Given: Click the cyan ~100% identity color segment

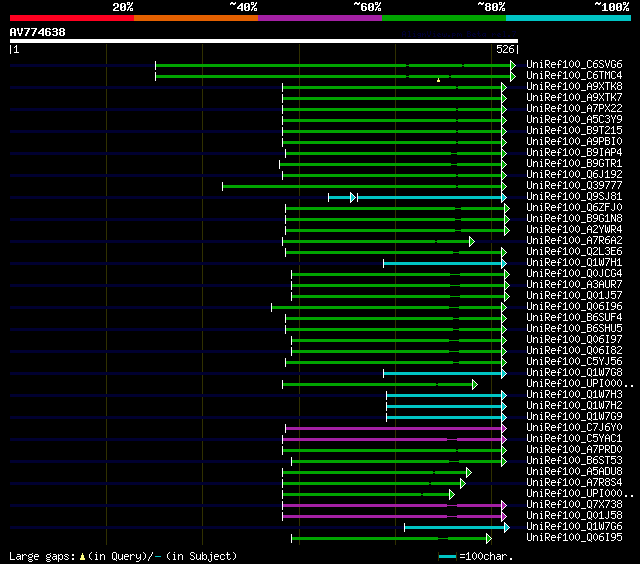Looking at the screenshot, I should [569, 18].
